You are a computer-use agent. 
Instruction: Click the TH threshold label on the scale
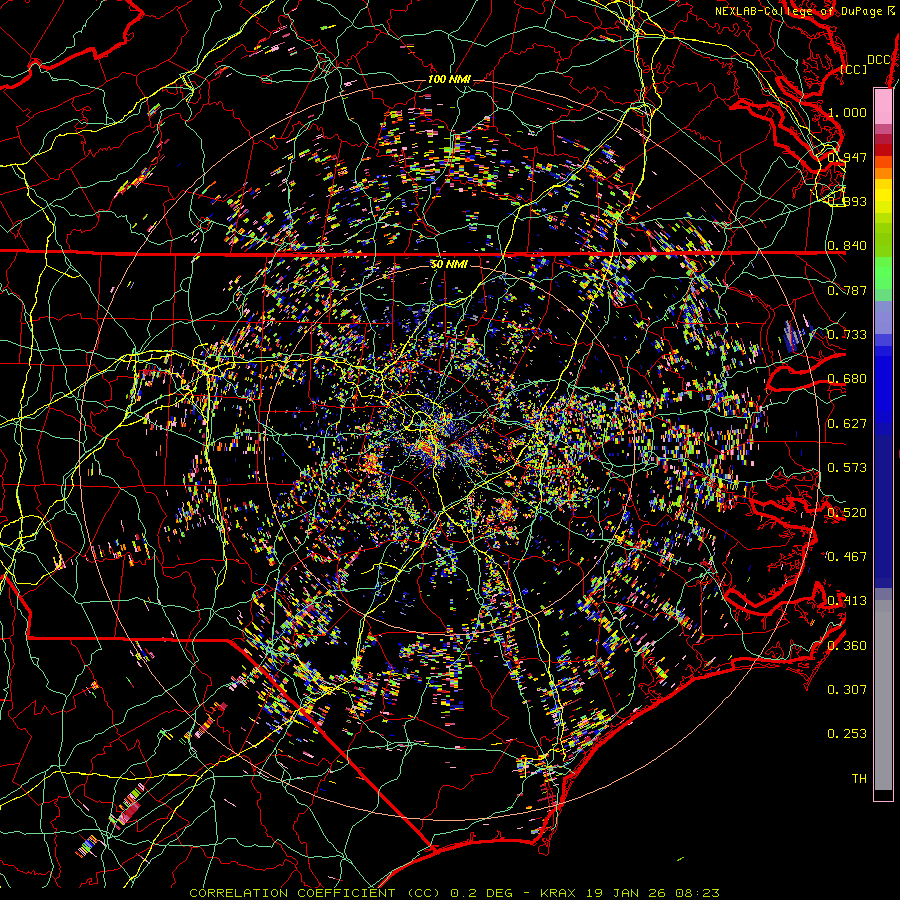tap(859, 778)
